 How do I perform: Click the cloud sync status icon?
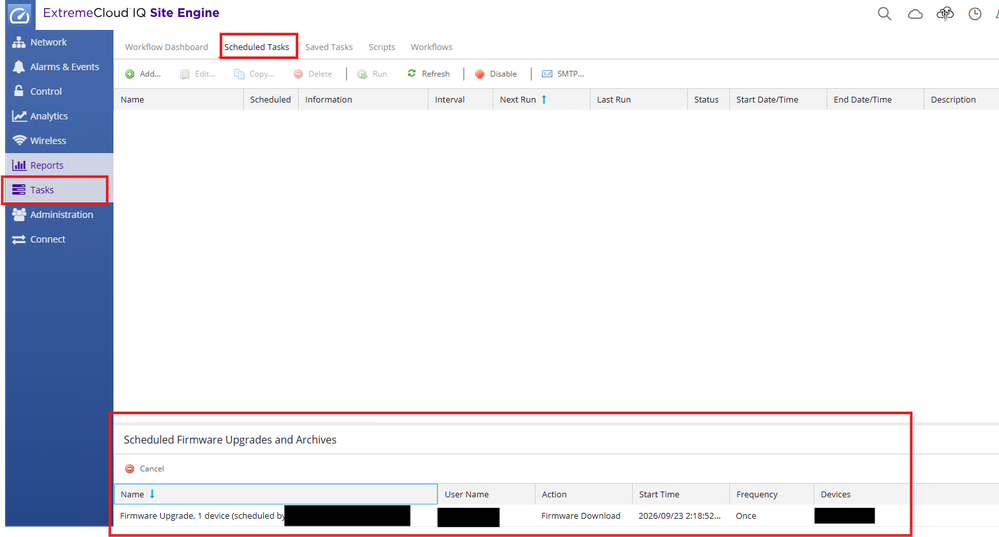click(x=945, y=13)
